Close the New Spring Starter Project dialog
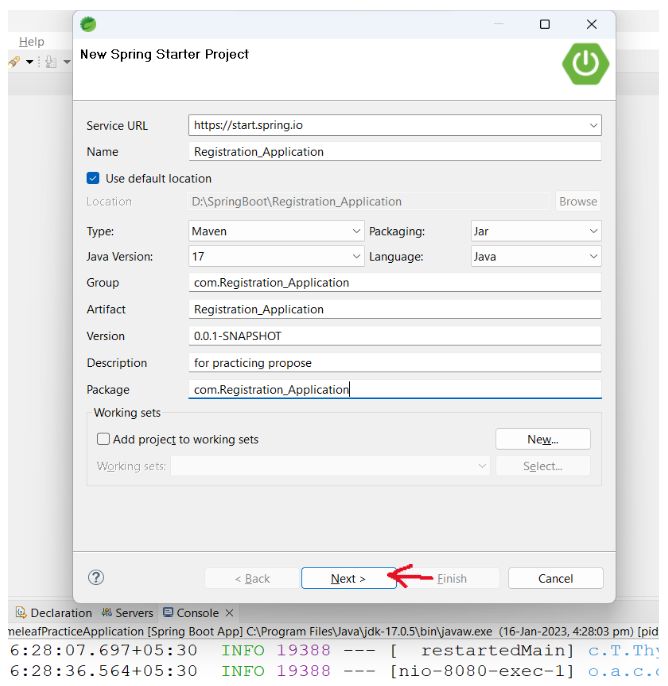This screenshot has height=686, width=668. [591, 24]
